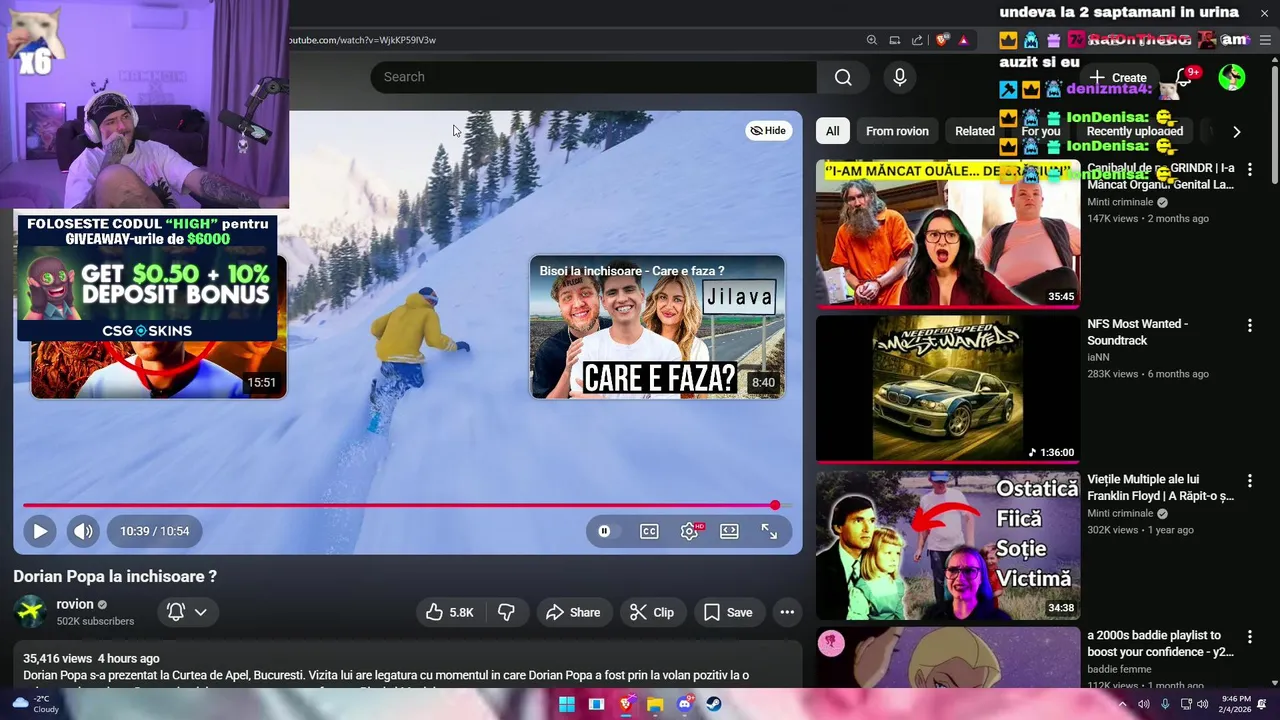Toggle the autoplay switch in player
Viewport: 1280px width, 720px height.
tap(608, 531)
